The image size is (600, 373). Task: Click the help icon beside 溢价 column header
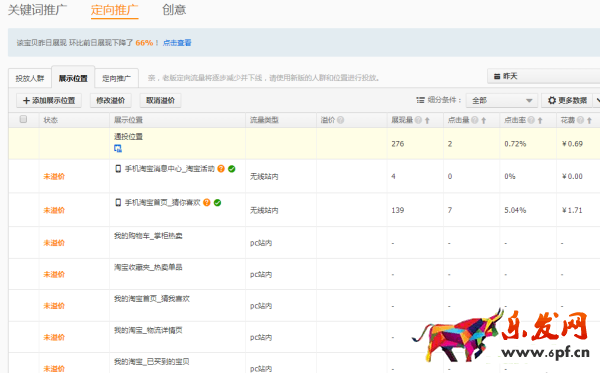click(x=340, y=120)
